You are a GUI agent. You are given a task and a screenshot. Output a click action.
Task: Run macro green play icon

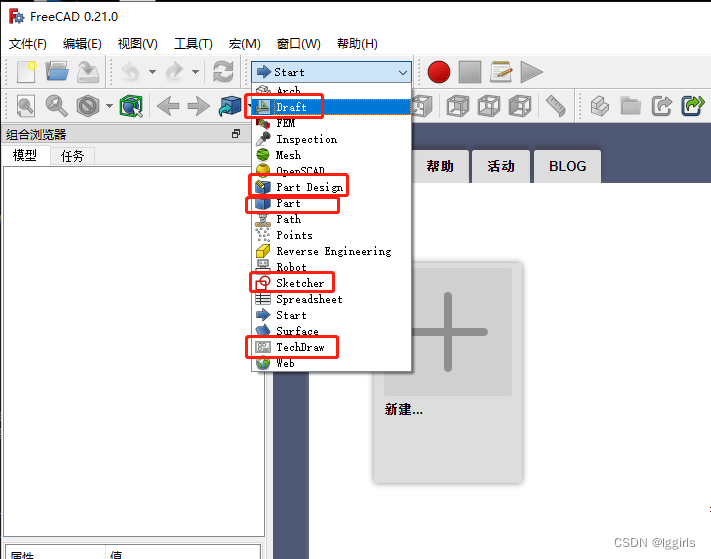point(531,72)
